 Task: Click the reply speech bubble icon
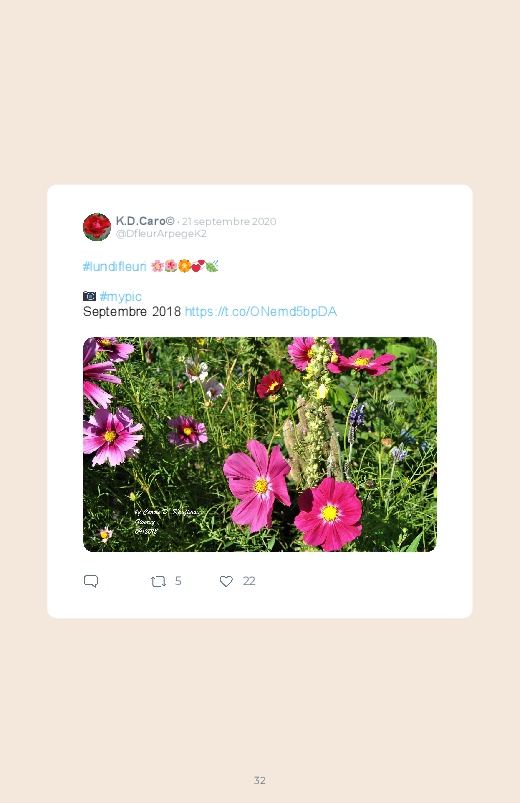91,581
